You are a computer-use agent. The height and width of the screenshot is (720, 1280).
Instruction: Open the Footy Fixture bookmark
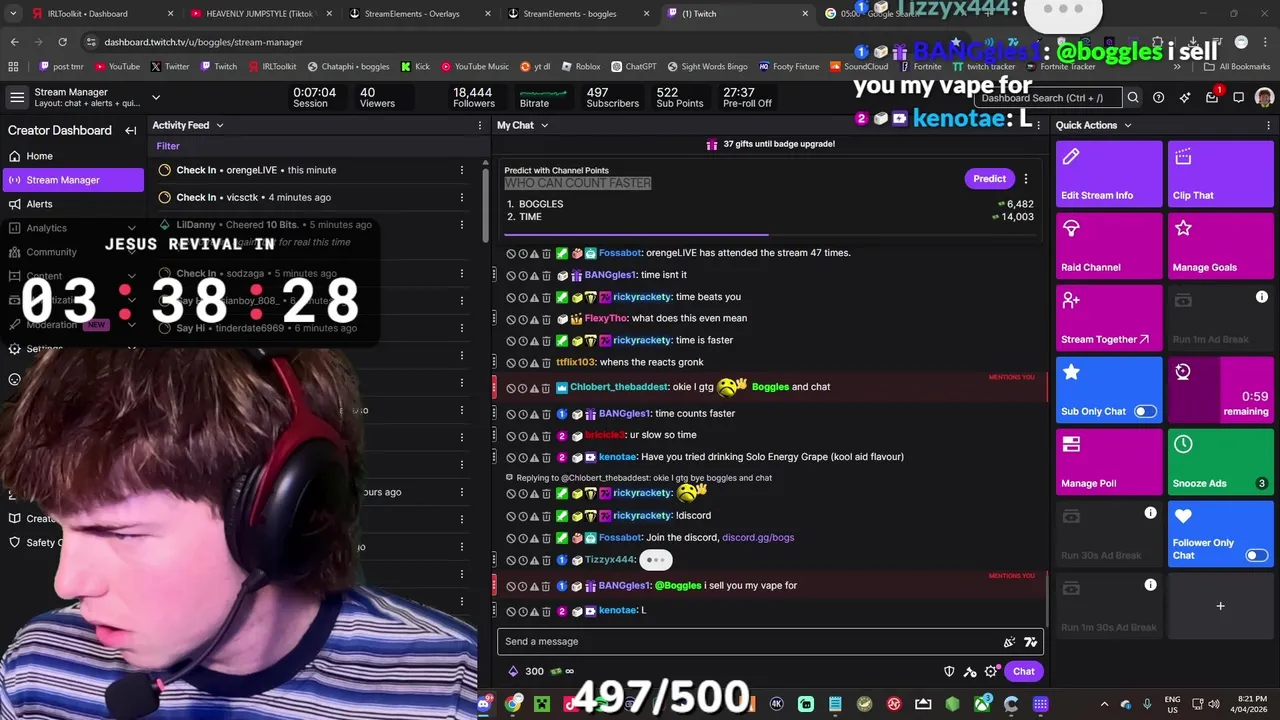coord(789,67)
